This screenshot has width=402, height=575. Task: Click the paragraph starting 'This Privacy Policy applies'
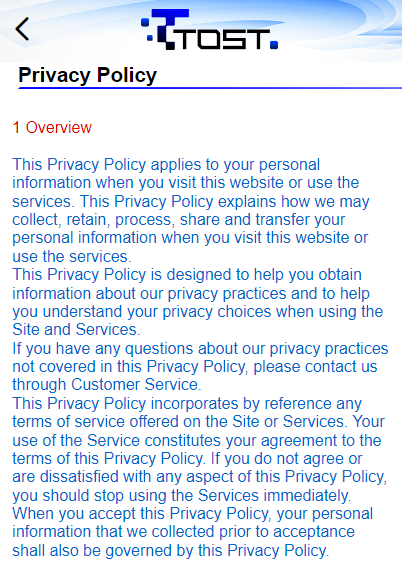pyautogui.click(x=191, y=210)
